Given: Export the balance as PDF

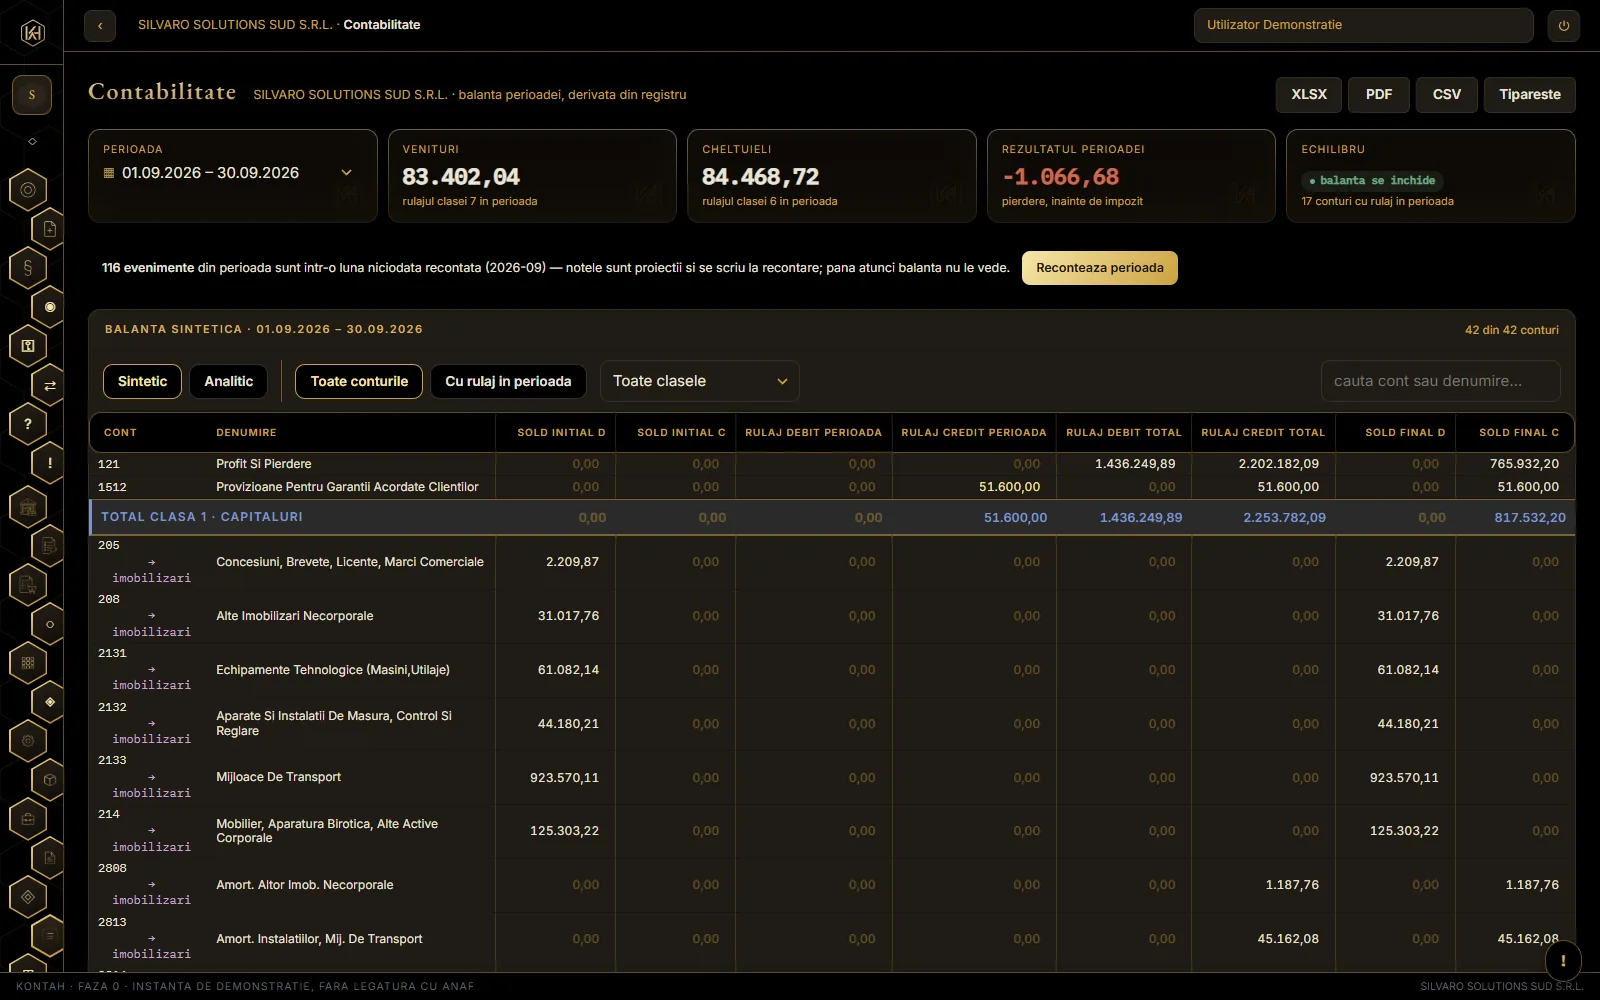Looking at the screenshot, I should (x=1379, y=94).
